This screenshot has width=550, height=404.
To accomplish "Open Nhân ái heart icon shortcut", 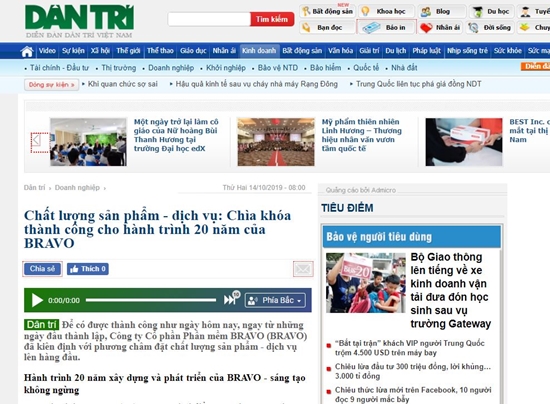I will pyautogui.click(x=441, y=27).
